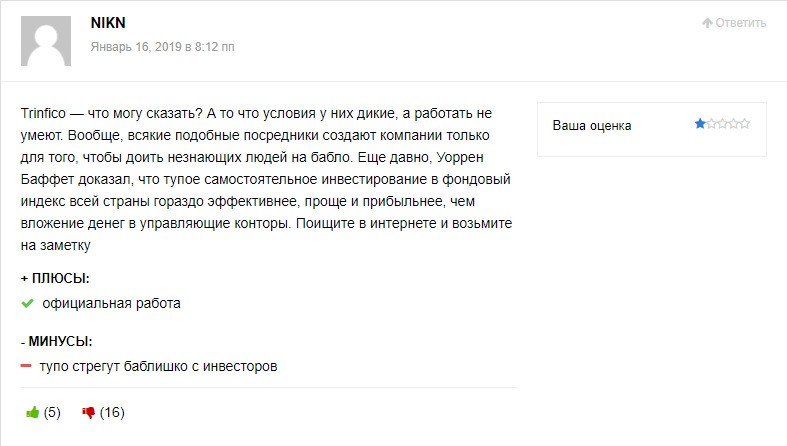Click the gray default user avatar
Viewport: 787px width, 446px height.
coord(46,41)
